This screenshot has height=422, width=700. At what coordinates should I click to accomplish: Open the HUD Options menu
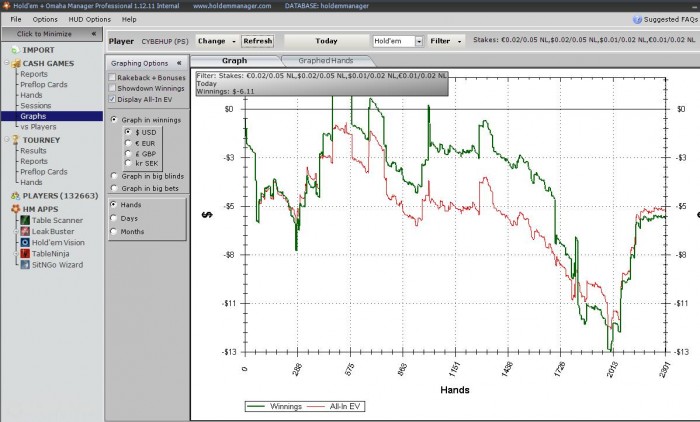[89, 19]
